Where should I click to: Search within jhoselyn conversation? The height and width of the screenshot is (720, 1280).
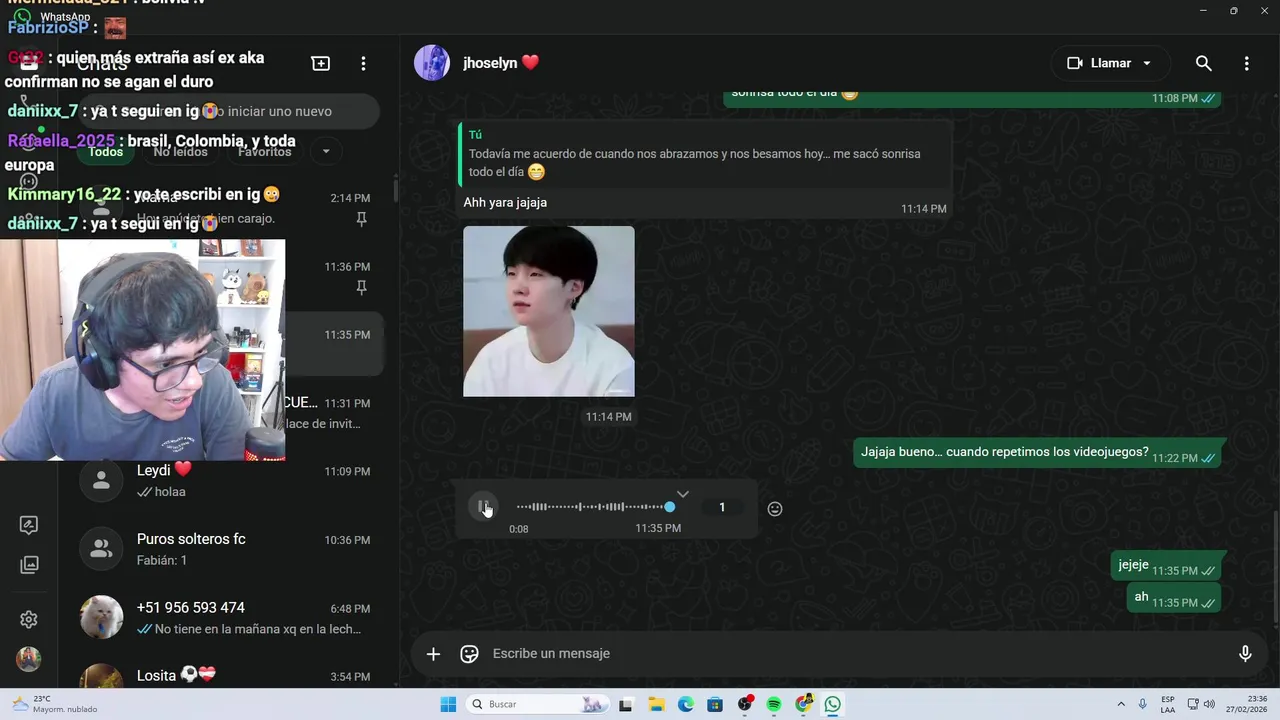click(1204, 63)
